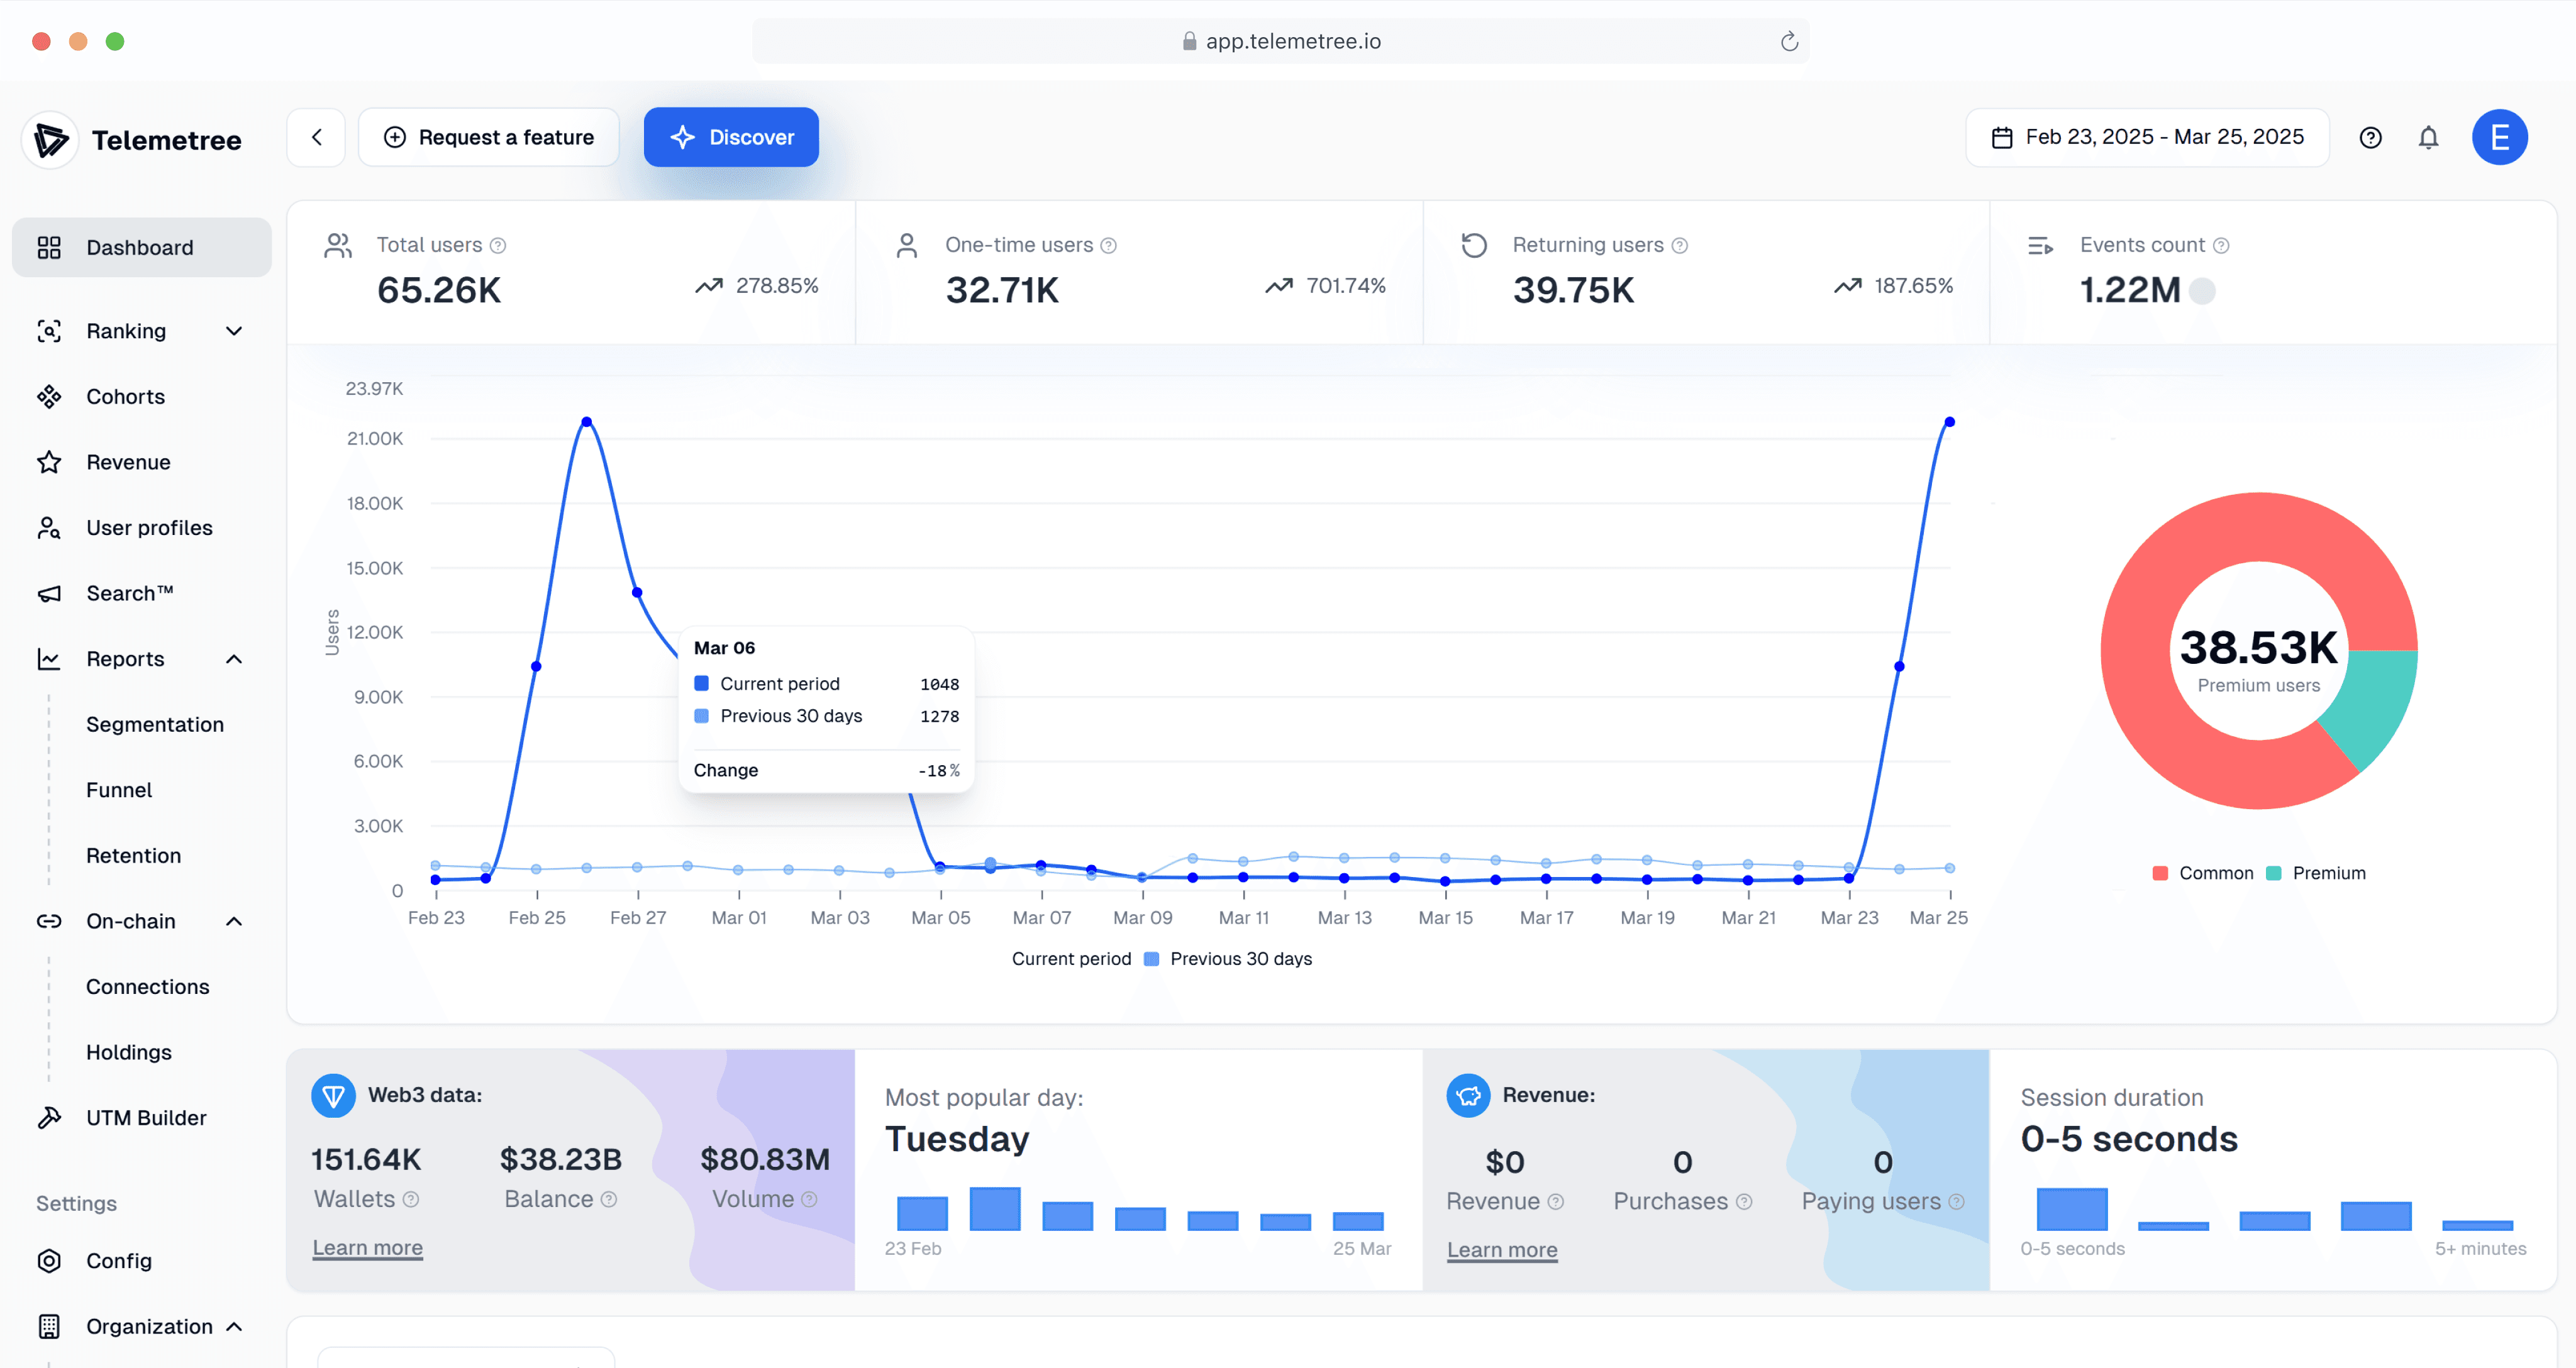
Task: Click the info icon beside Paying users
Action: click(x=1956, y=1201)
